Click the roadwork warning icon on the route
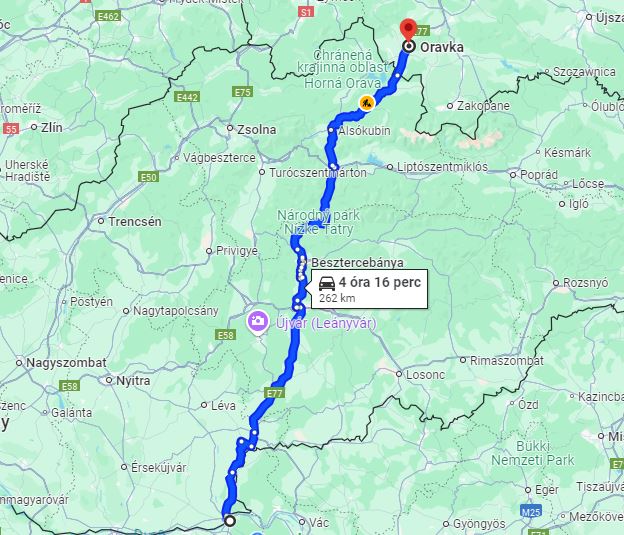 367,103
